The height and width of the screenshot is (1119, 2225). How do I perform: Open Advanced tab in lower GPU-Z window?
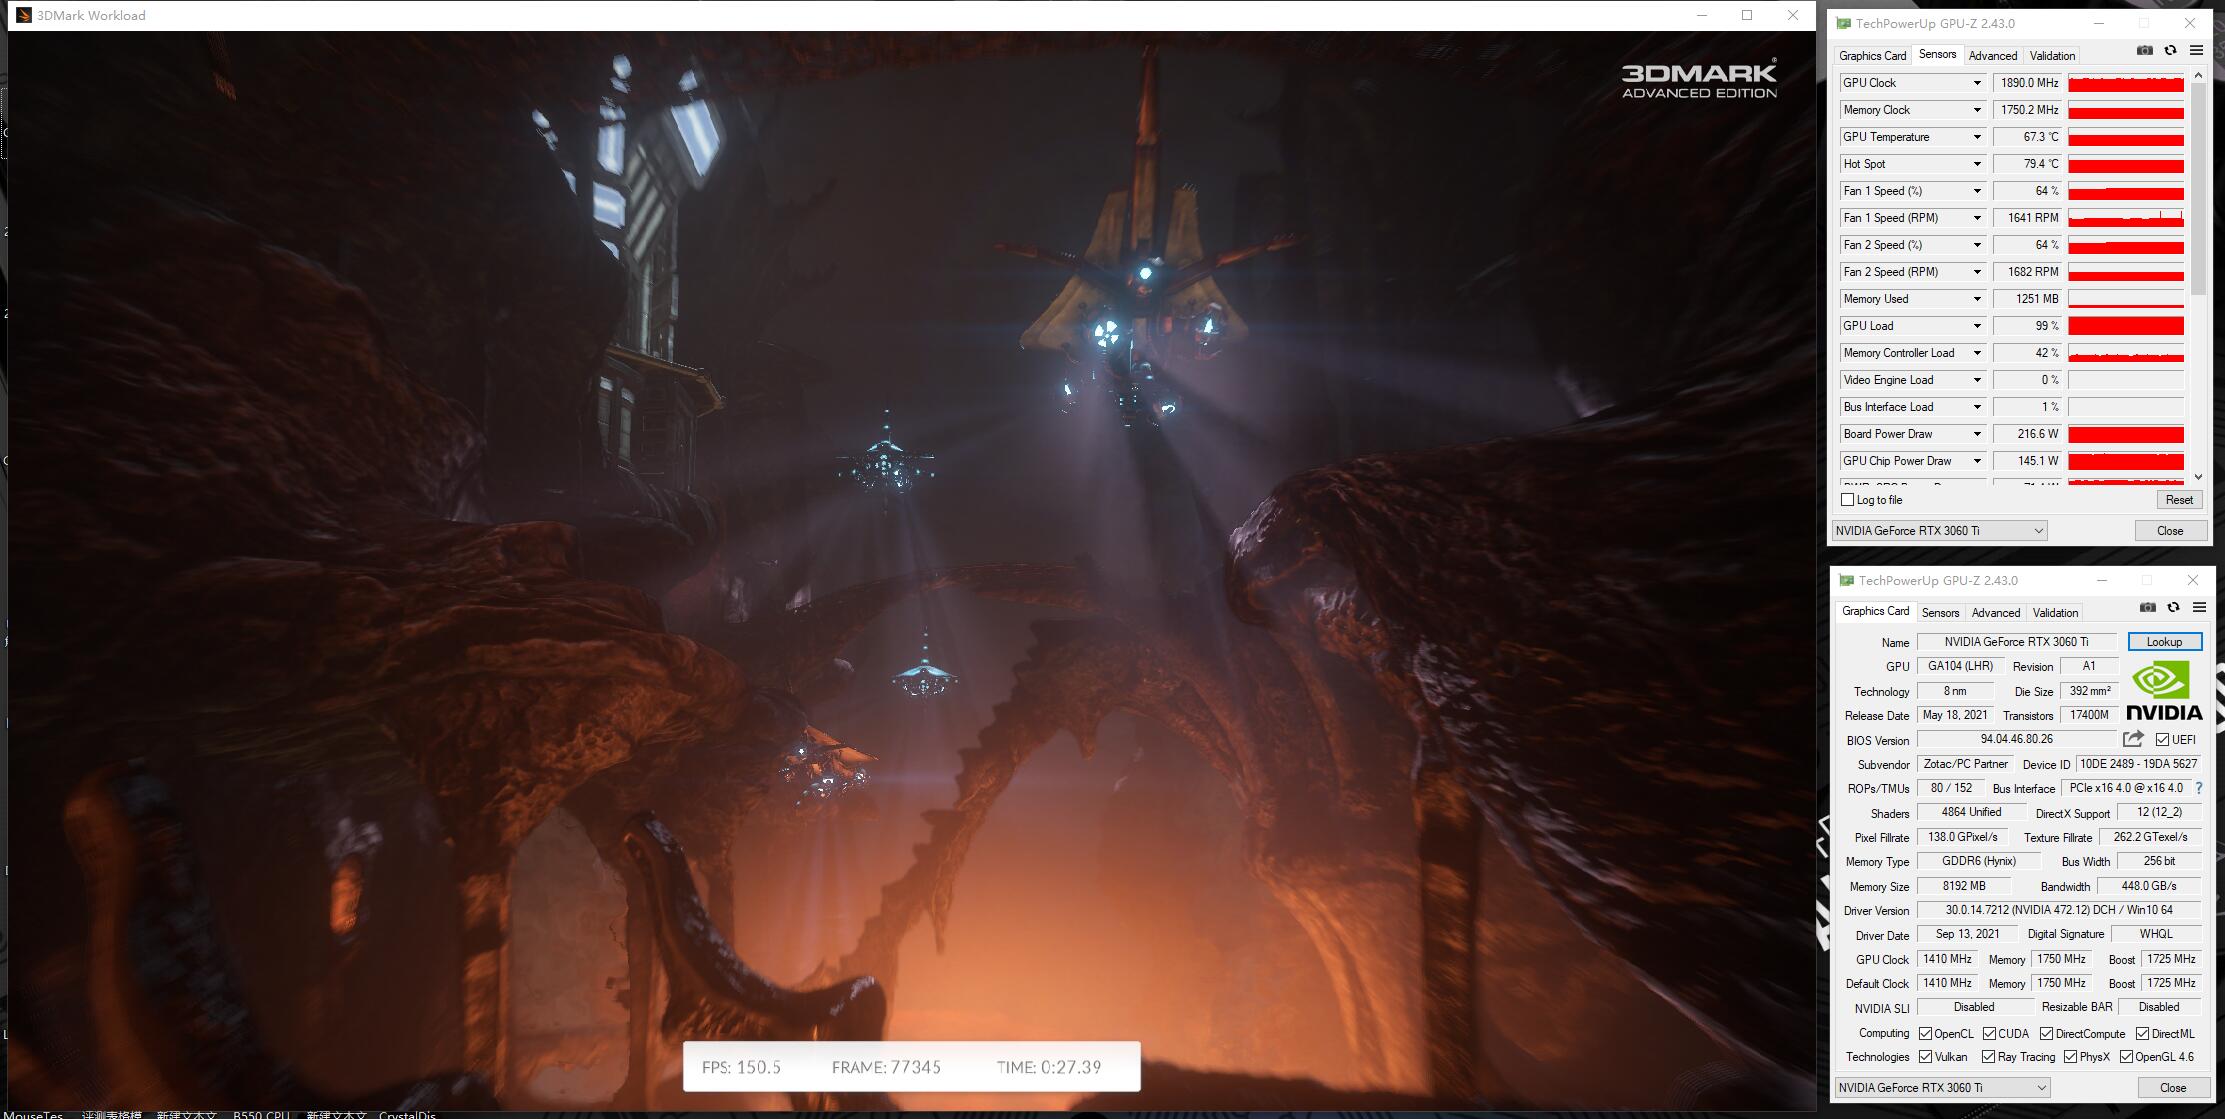pos(1995,613)
